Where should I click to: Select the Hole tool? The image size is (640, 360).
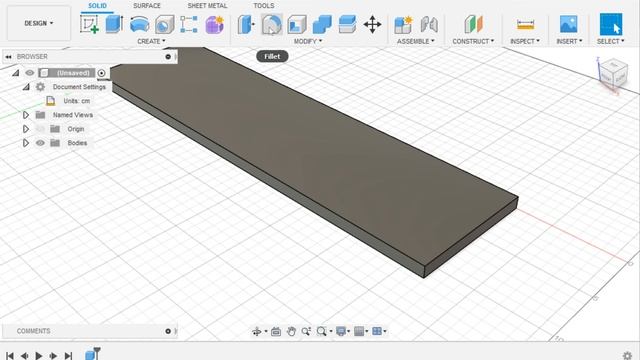[164, 24]
